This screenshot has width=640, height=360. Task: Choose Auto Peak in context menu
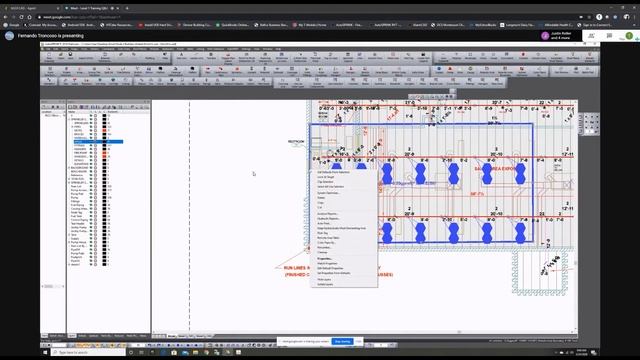point(324,224)
